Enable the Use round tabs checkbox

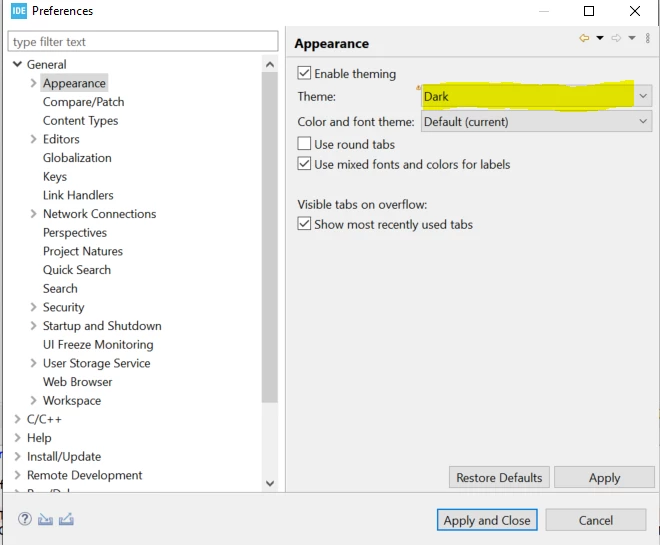(304, 144)
